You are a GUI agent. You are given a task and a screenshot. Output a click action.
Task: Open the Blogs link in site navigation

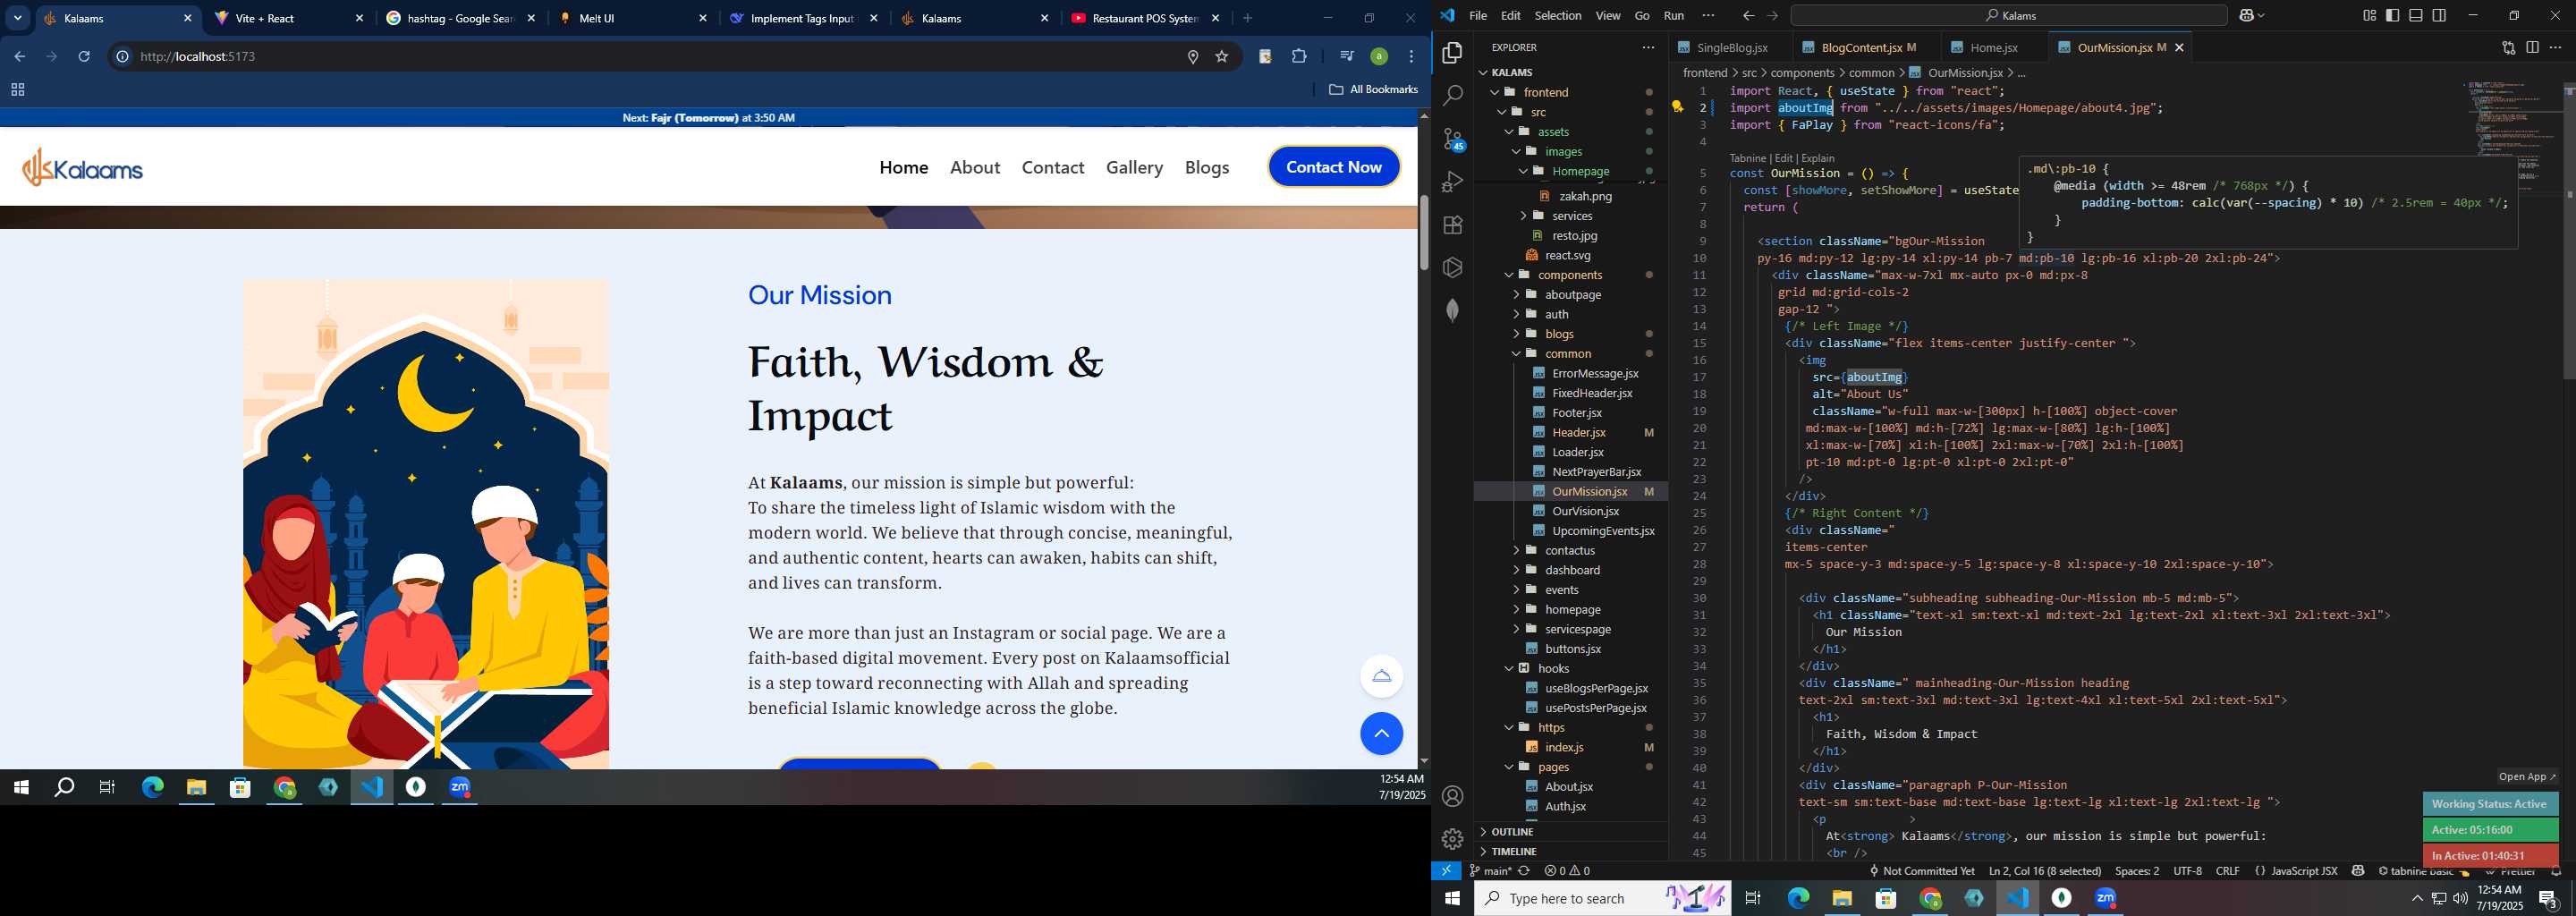pos(1206,167)
